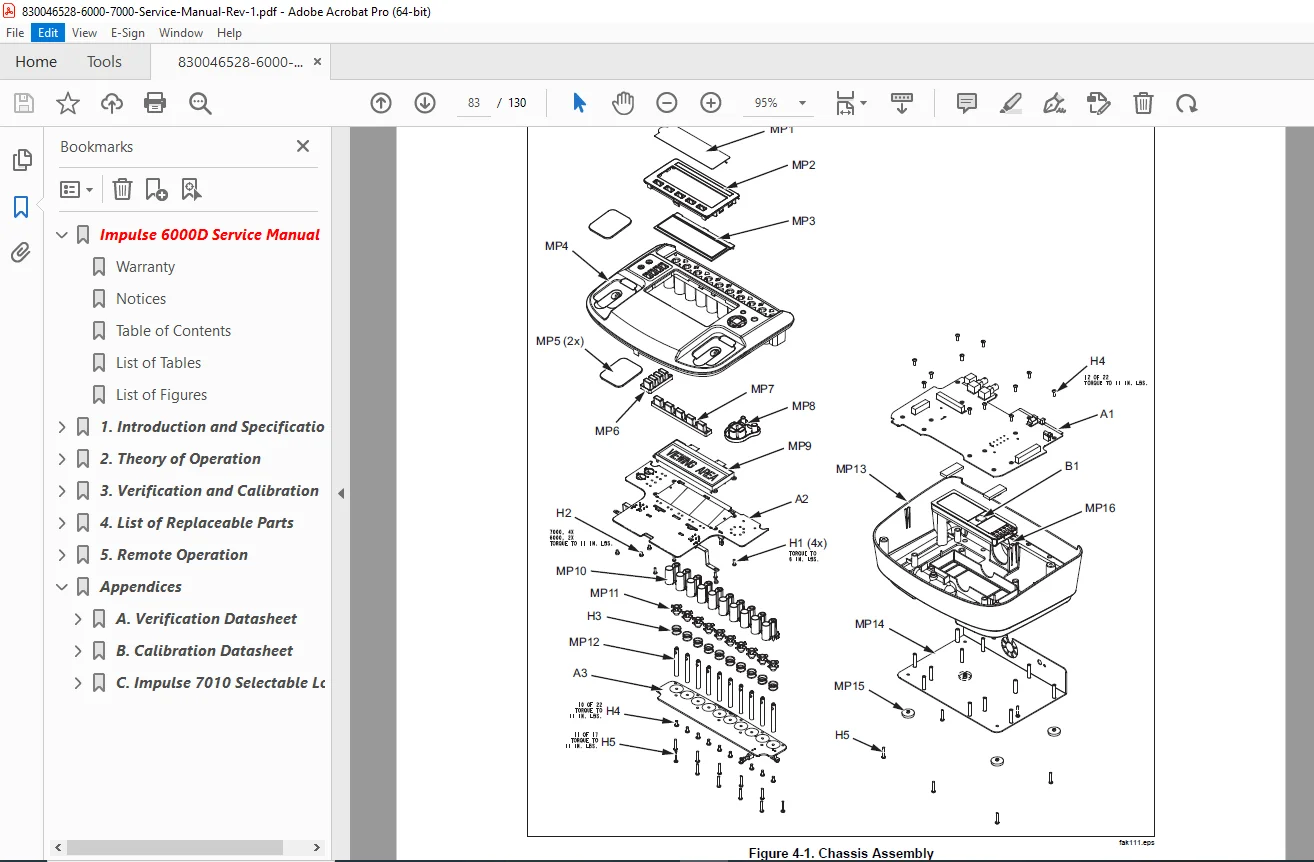Viewport: 1314px width, 862px height.
Task: Close the Bookmarks panel
Action: coord(303,146)
